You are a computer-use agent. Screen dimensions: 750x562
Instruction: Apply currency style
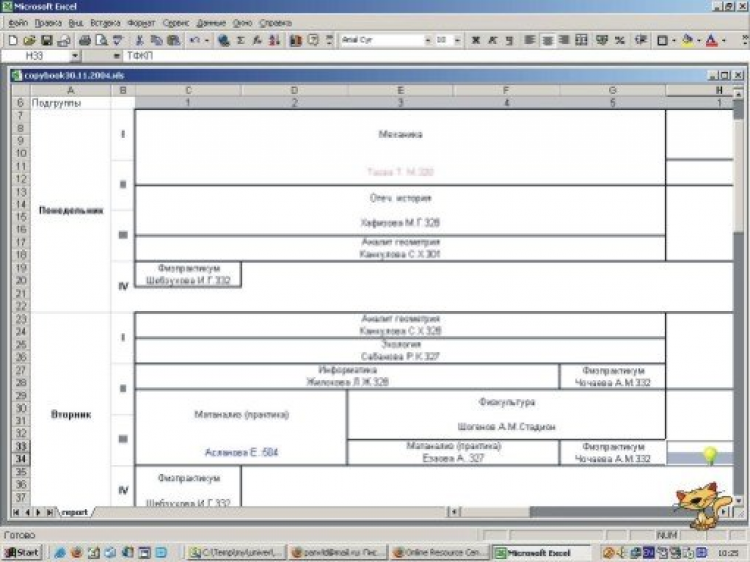pyautogui.click(x=602, y=41)
